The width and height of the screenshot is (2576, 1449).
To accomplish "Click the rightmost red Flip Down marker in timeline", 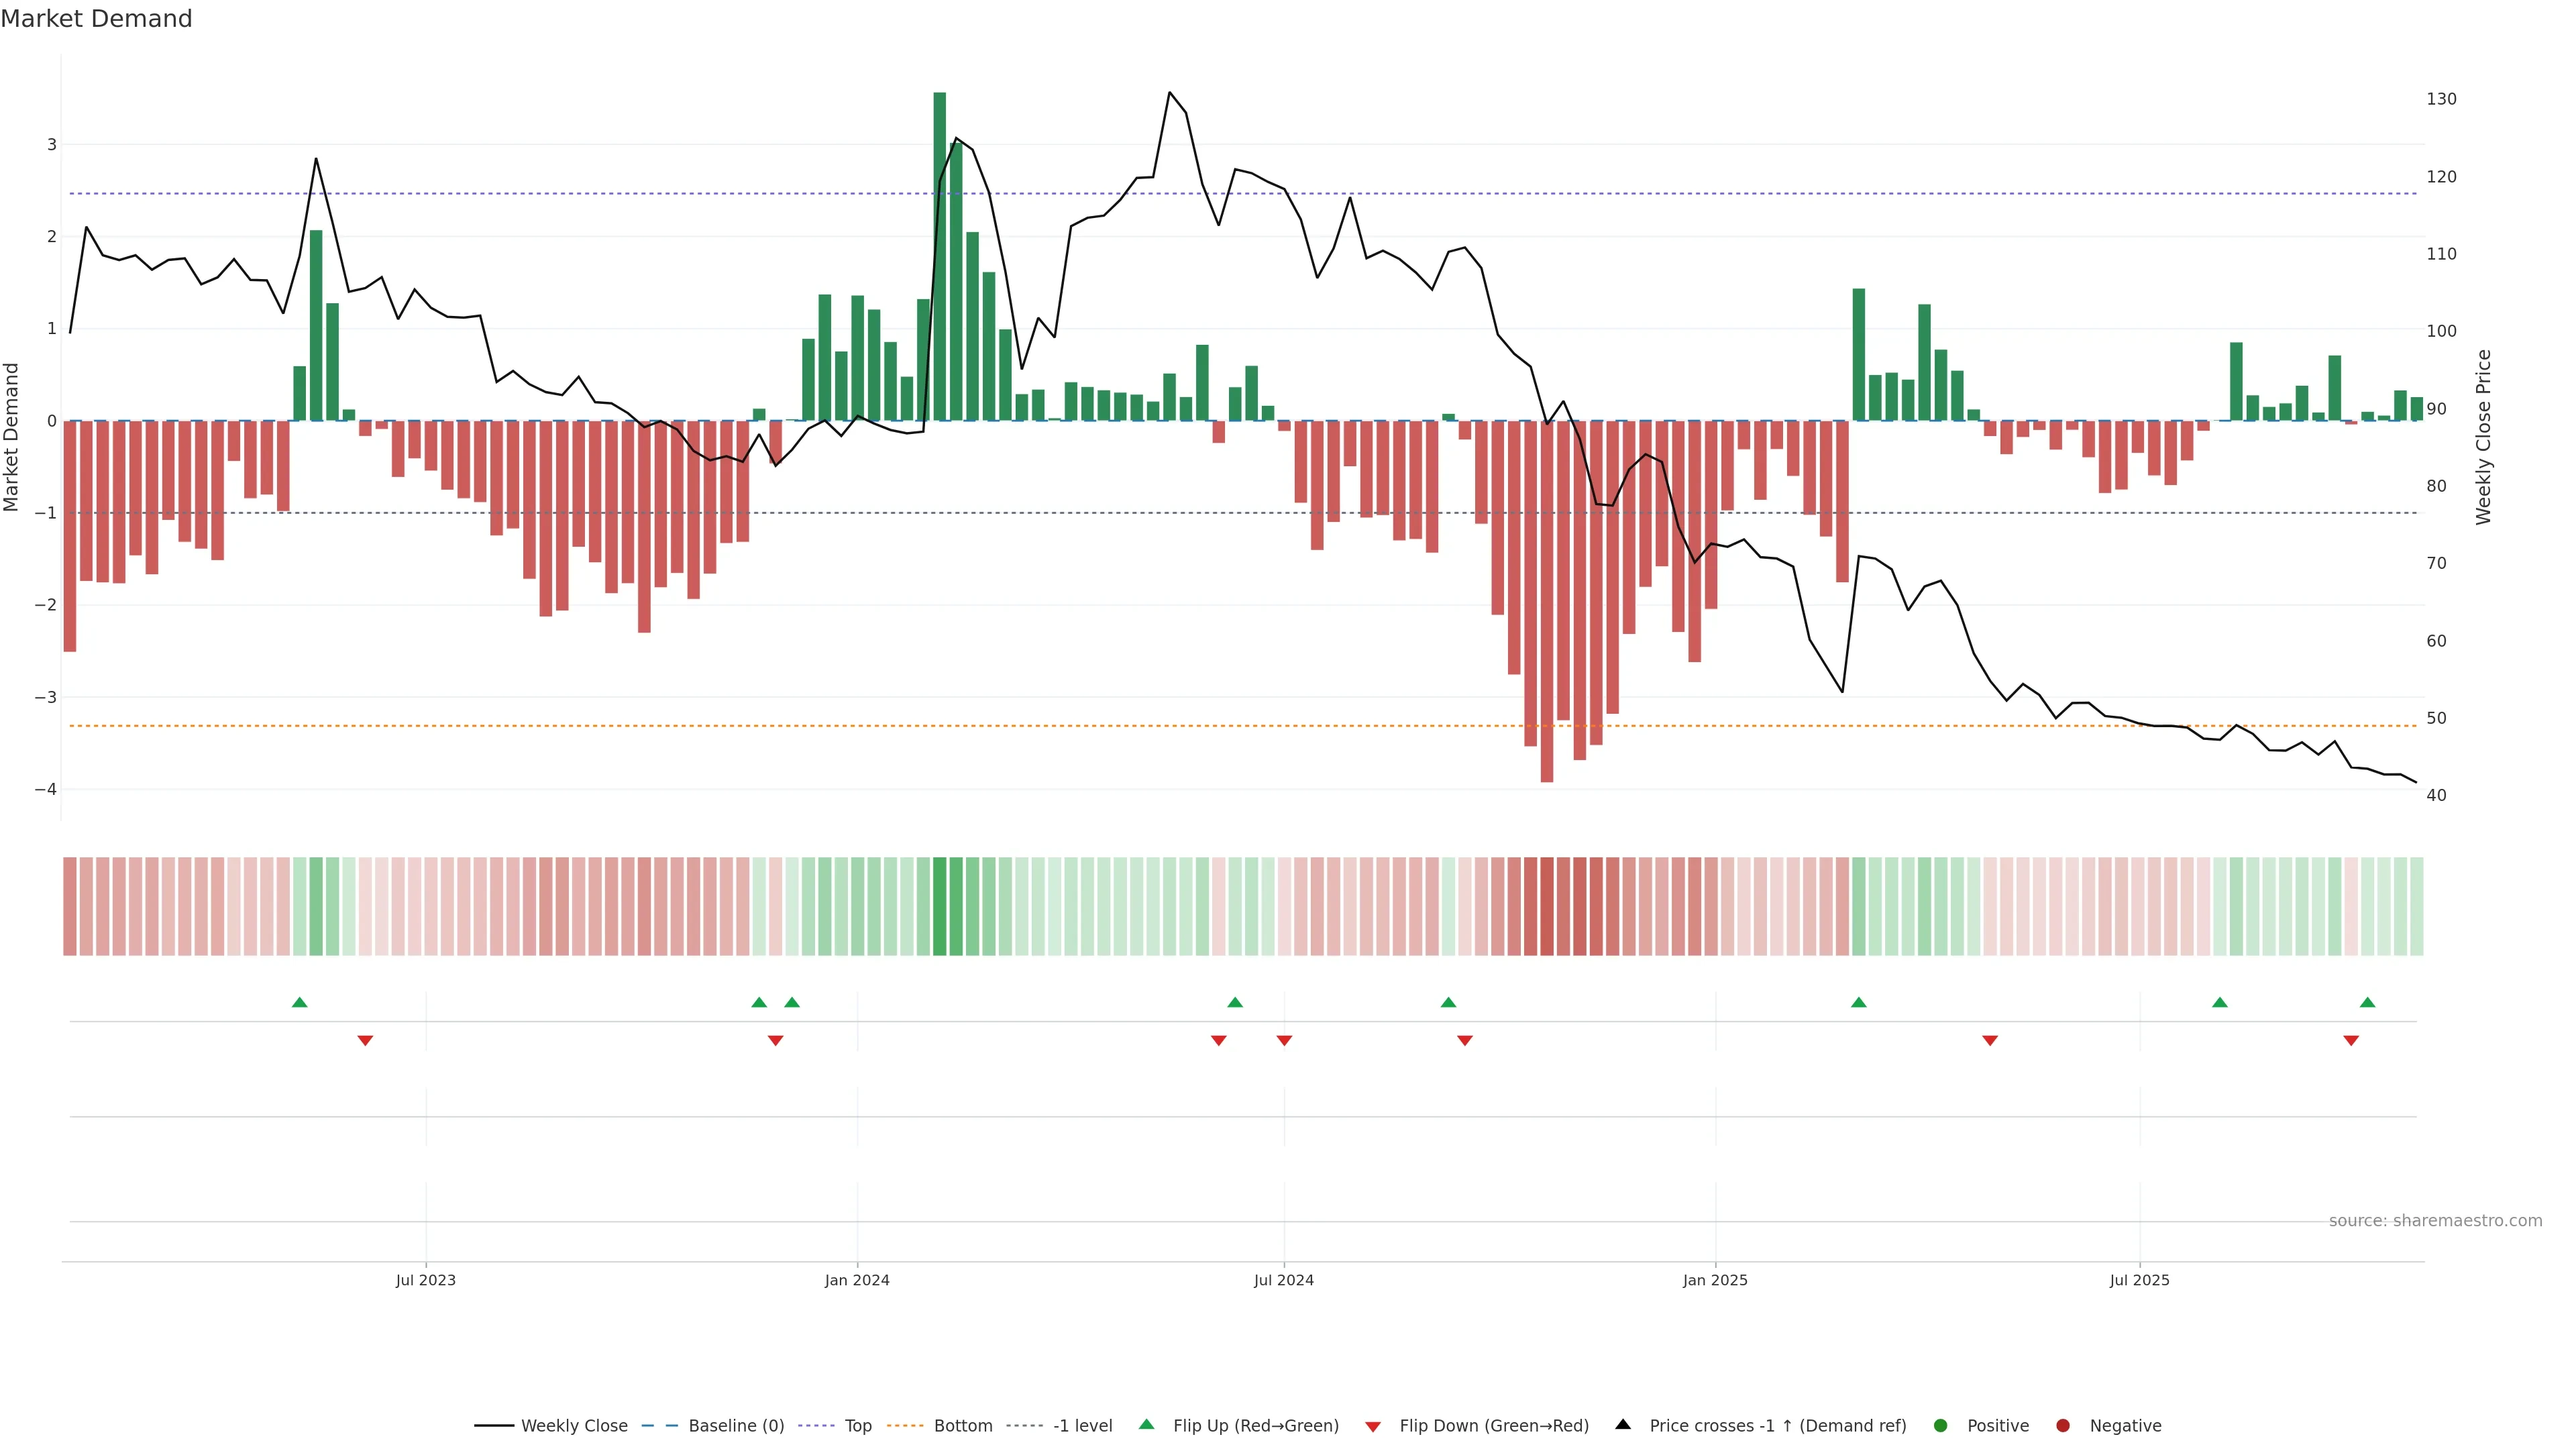I will 2351,1040.
